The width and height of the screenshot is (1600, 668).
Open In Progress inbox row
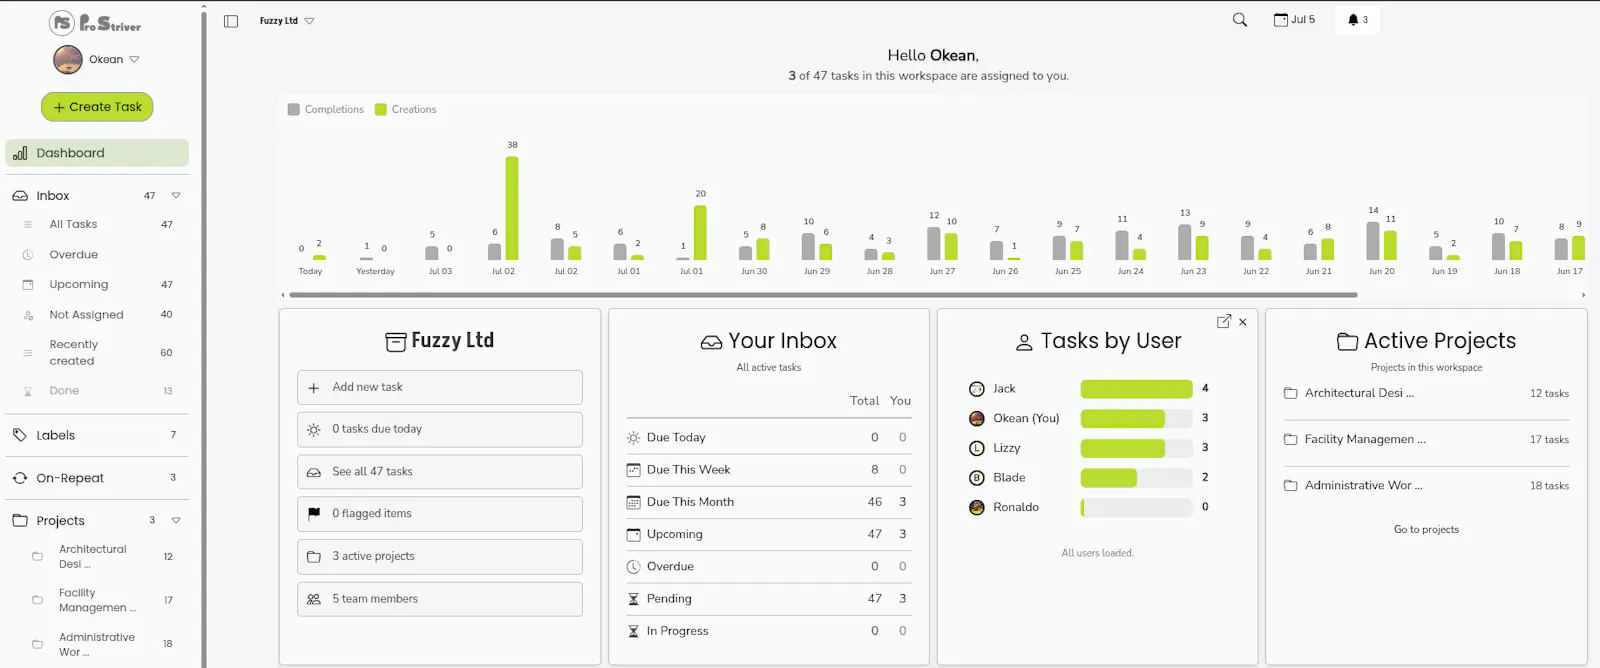(768, 631)
